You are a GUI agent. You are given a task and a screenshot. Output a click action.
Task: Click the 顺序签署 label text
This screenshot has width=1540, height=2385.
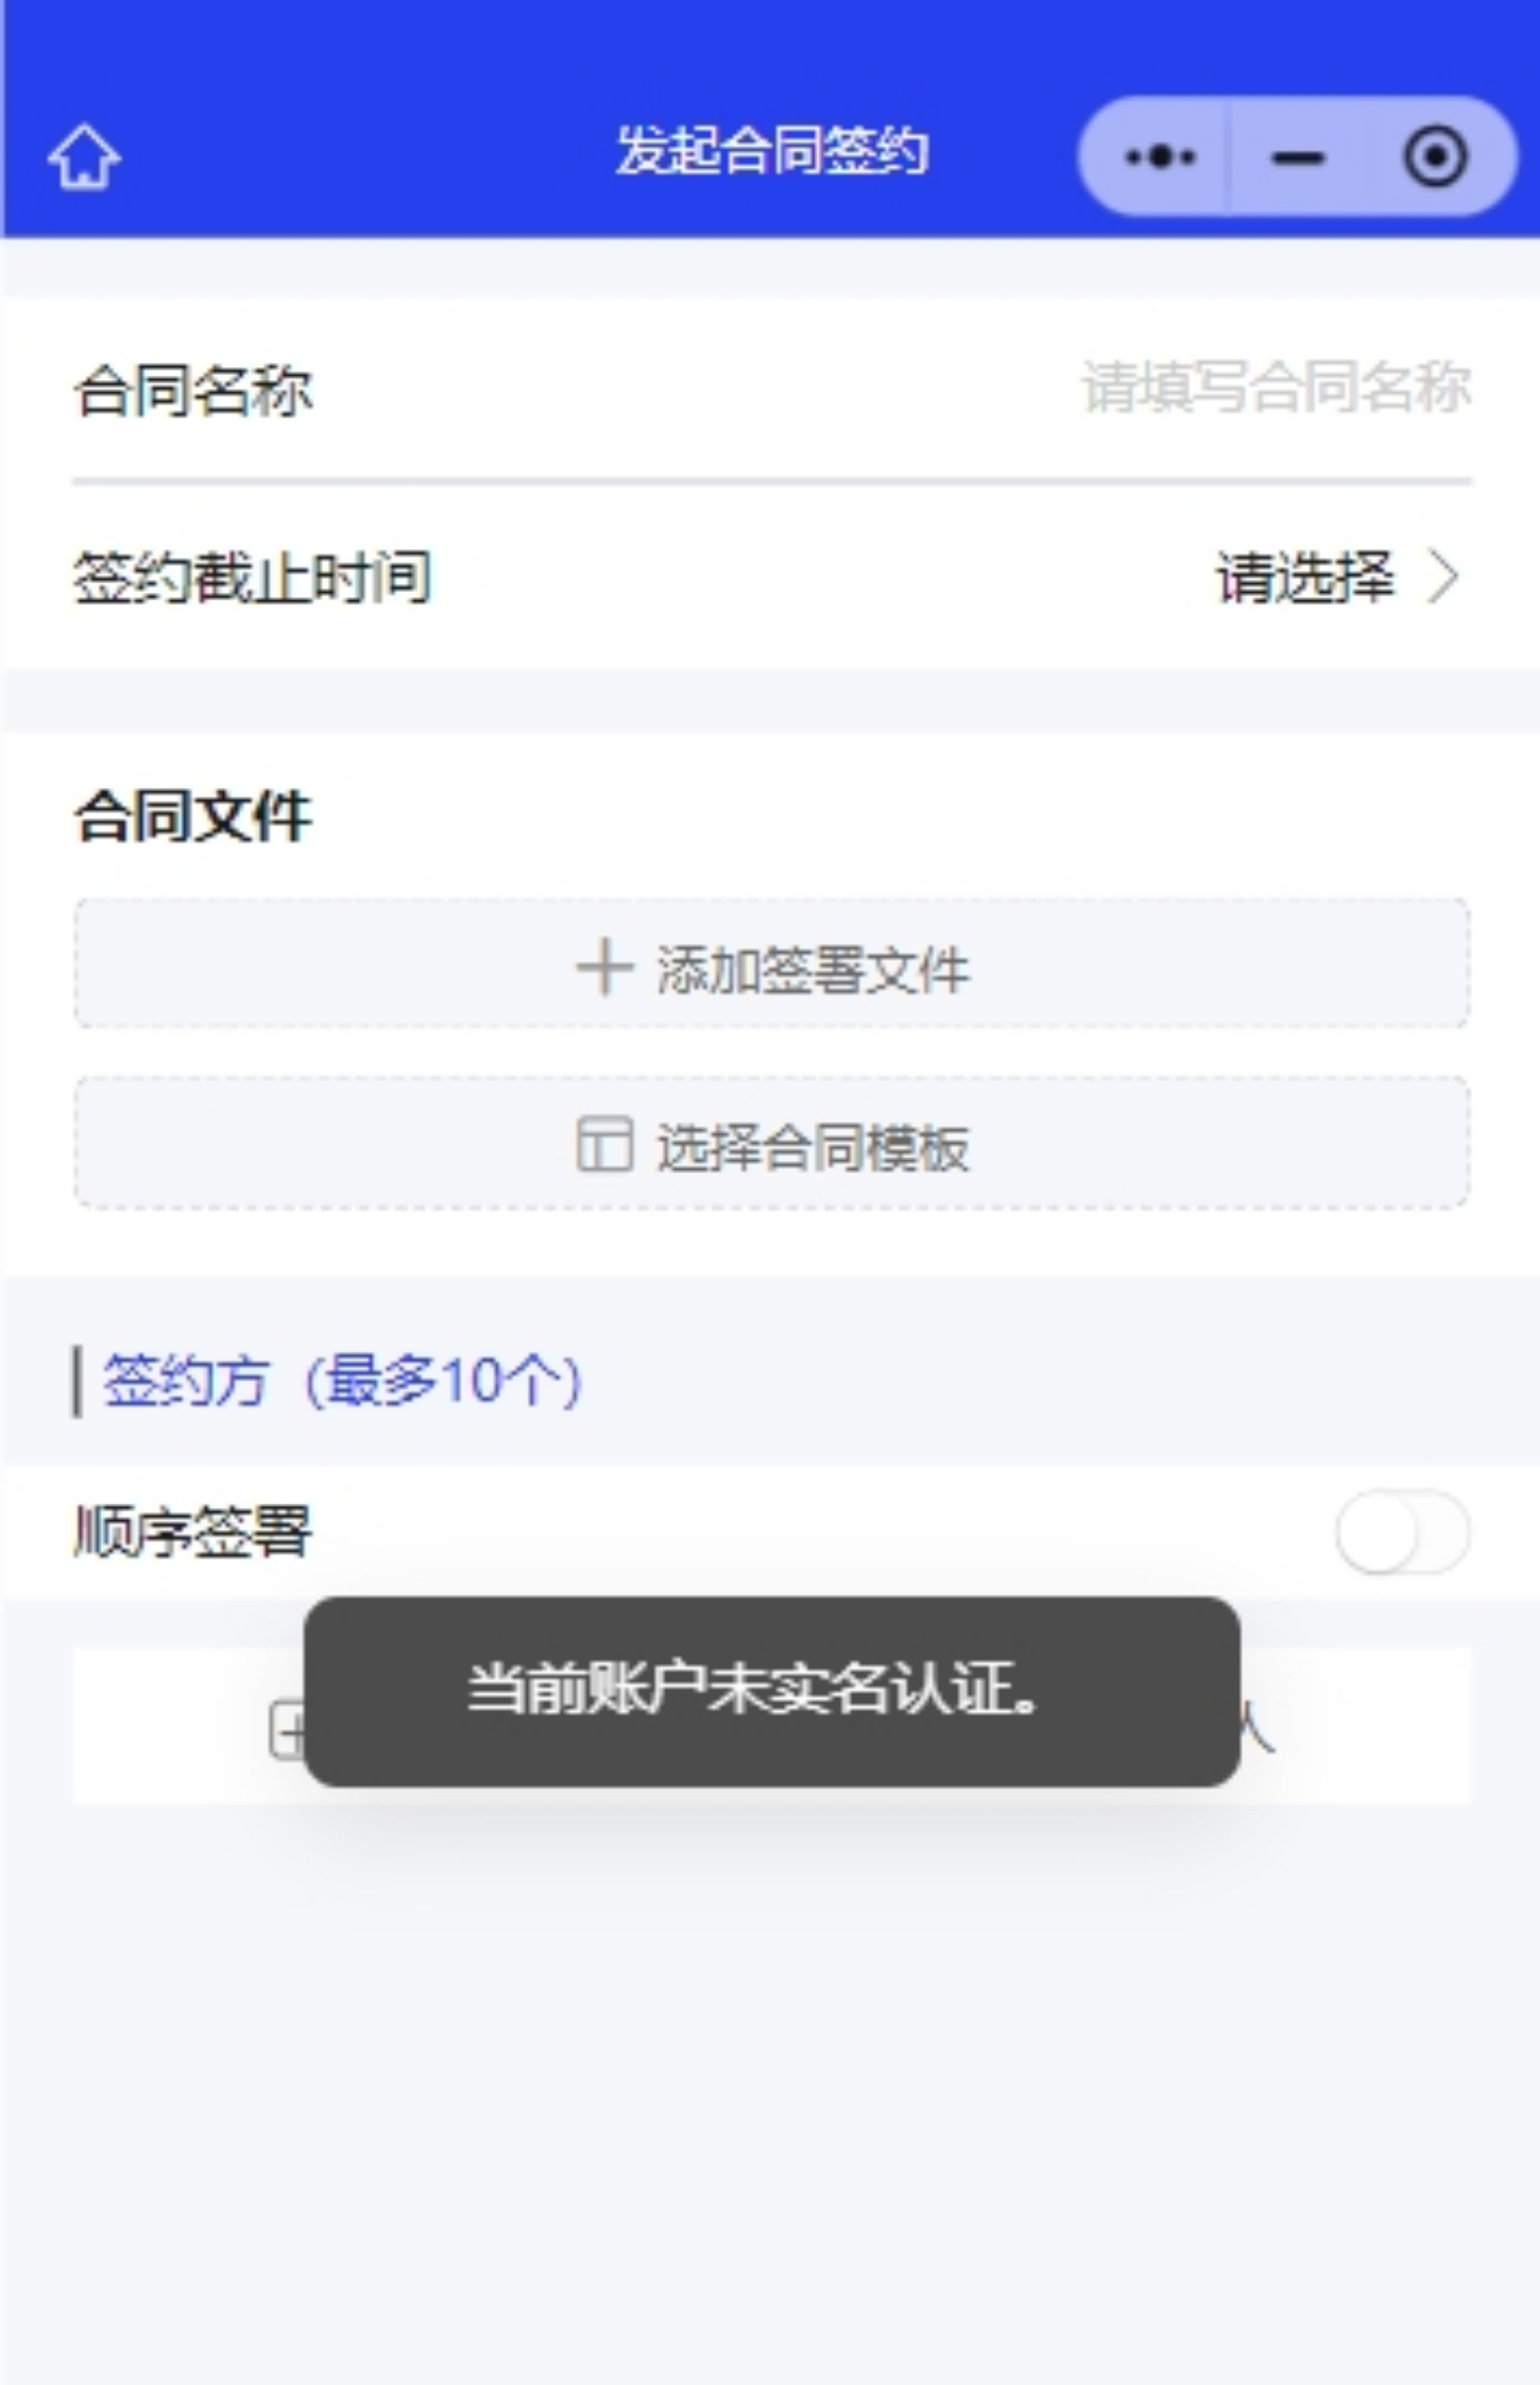[x=193, y=1531]
